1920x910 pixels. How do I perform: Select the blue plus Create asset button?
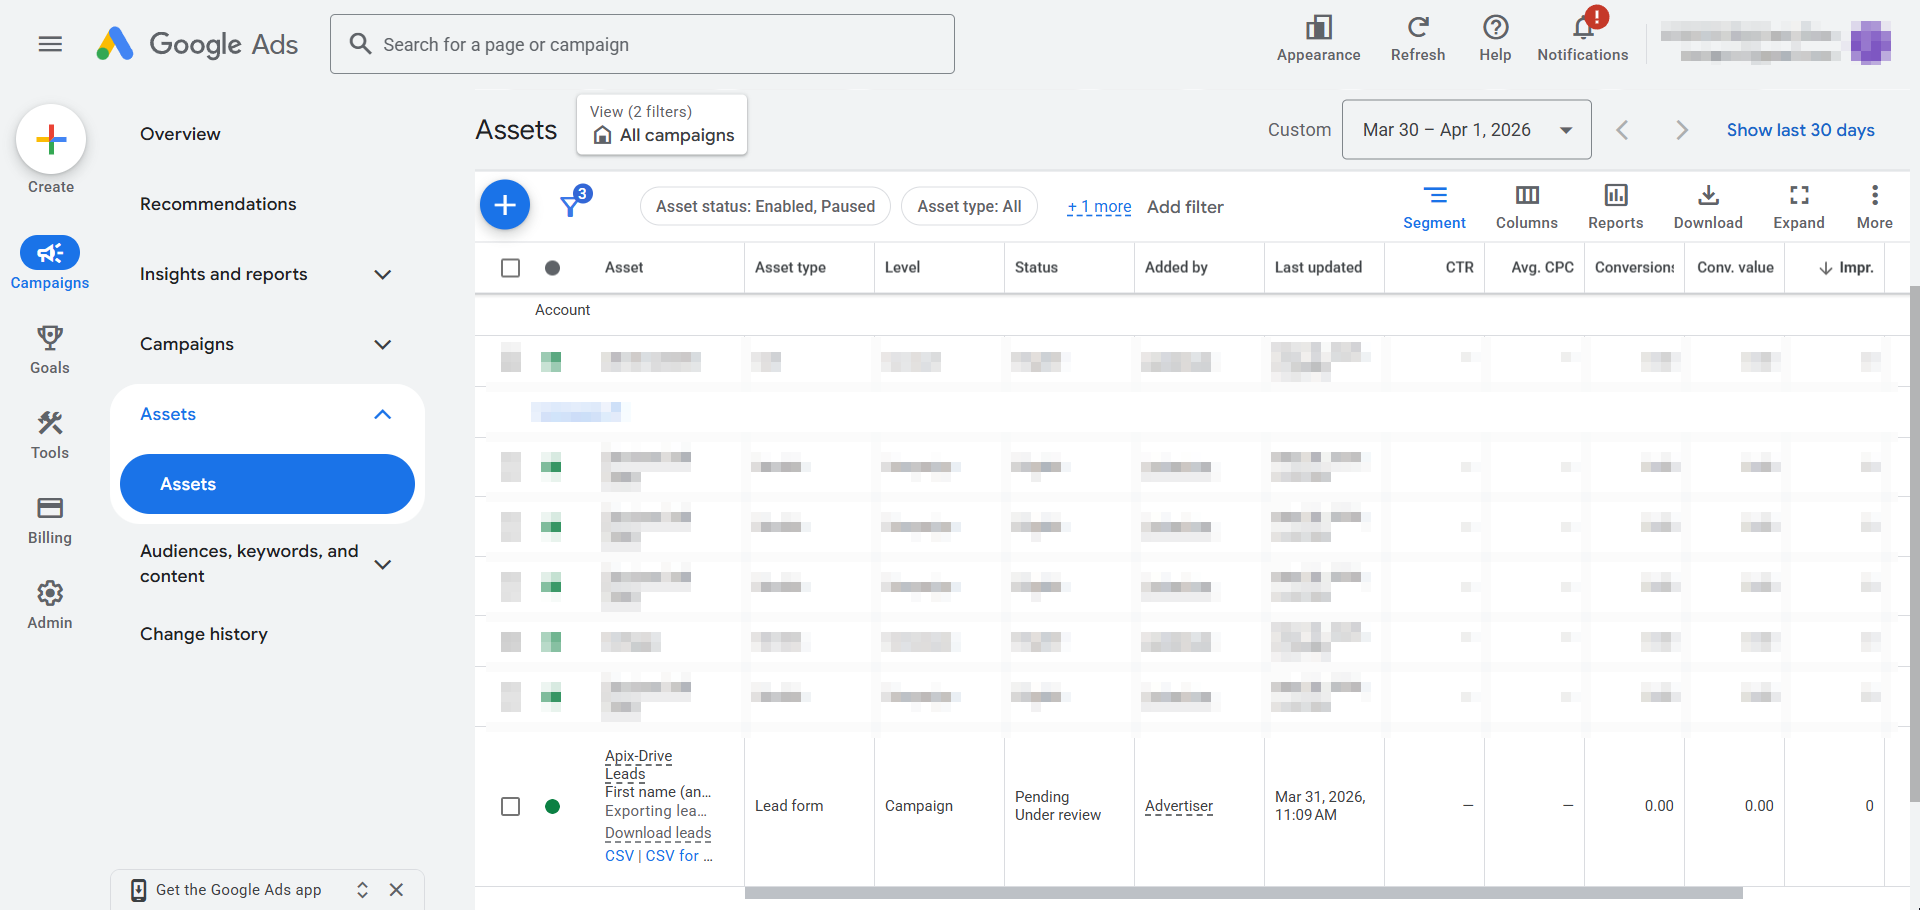pos(505,204)
